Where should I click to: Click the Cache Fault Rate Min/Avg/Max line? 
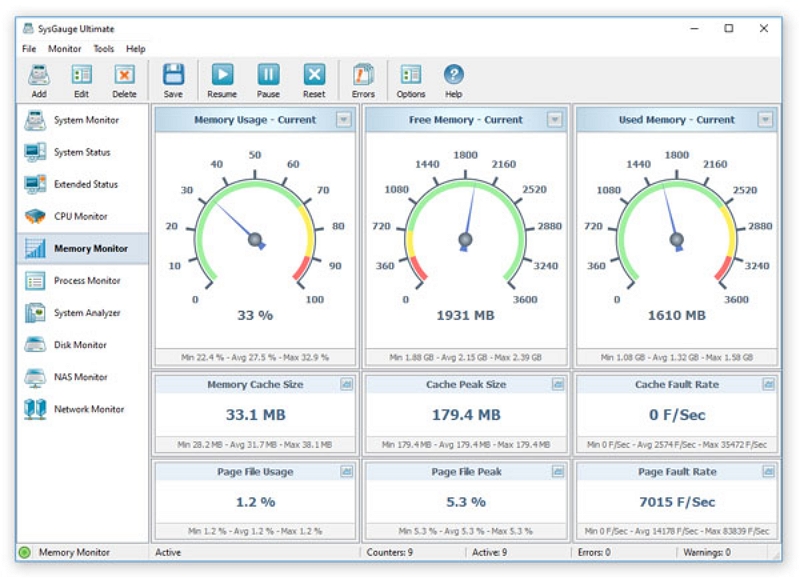tap(677, 444)
